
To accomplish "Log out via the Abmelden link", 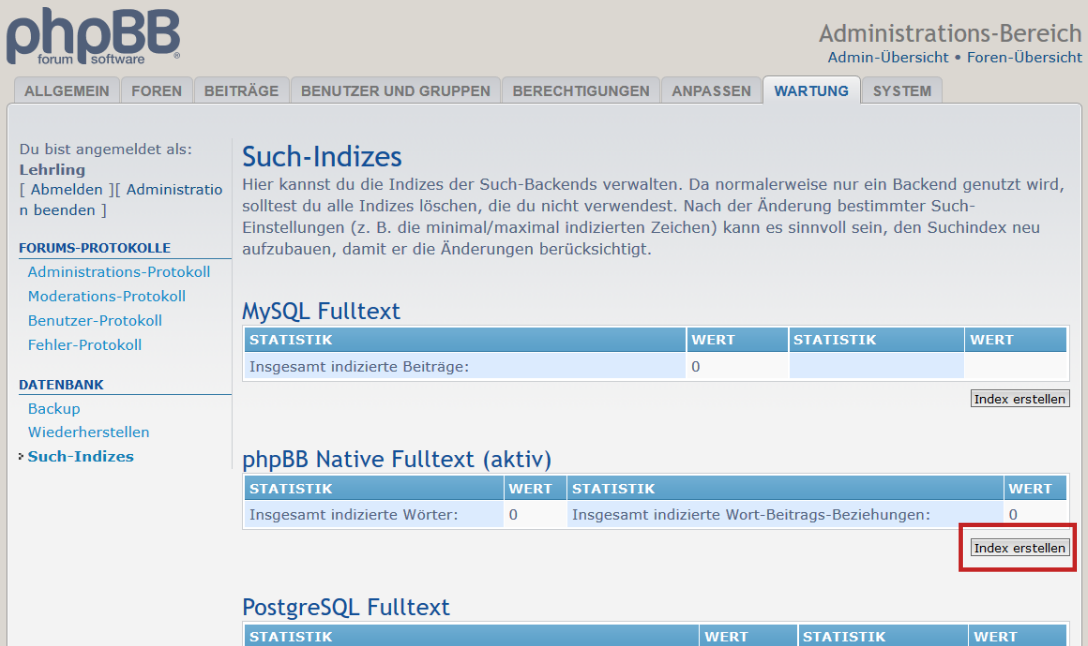I will (67, 189).
